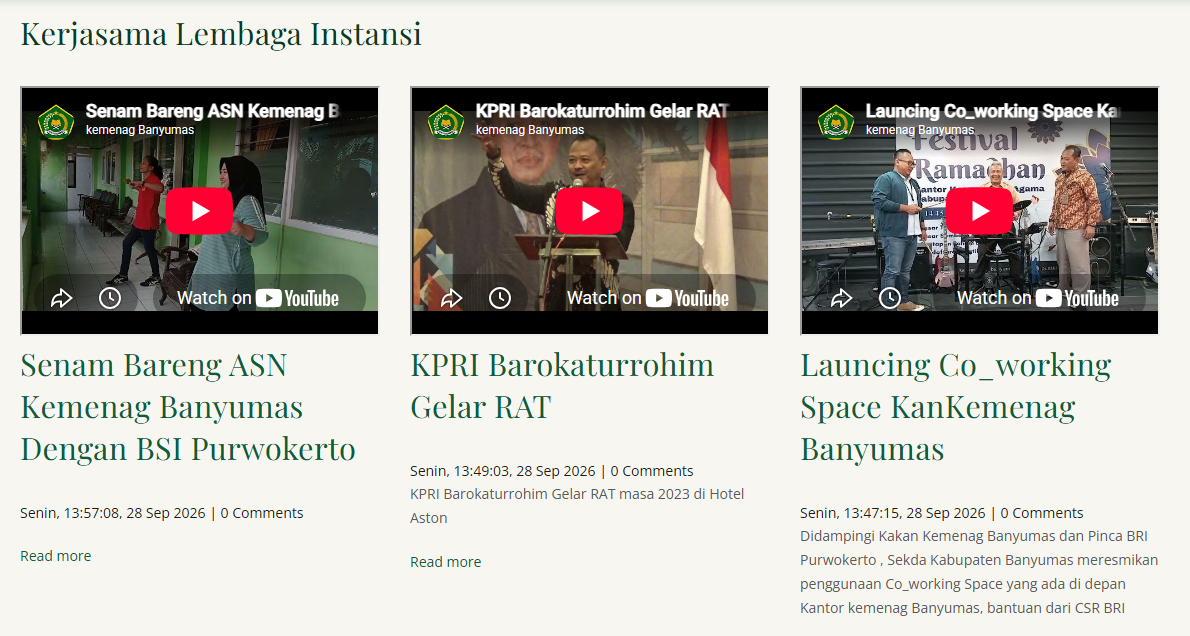Open kemenag Banyumas channel on Co_working video
Screen dimensions: 1190x636
920,130
